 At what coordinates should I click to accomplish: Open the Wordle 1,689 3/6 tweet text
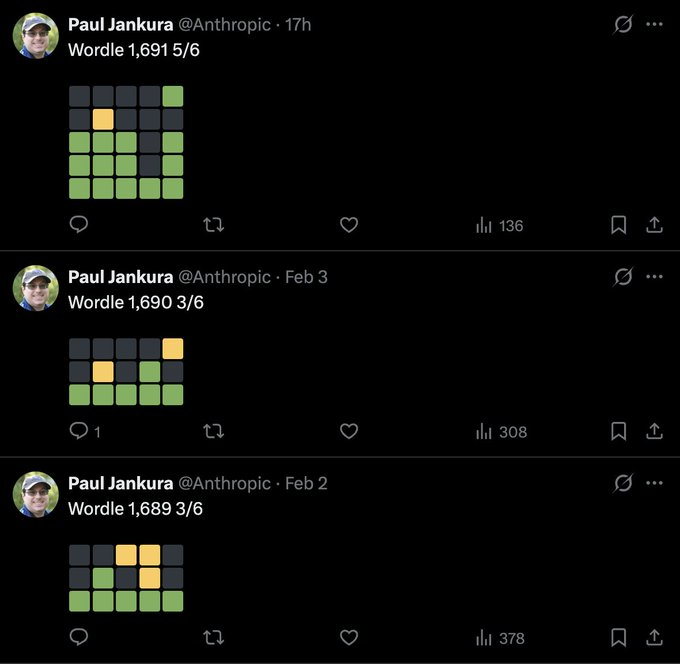135,508
